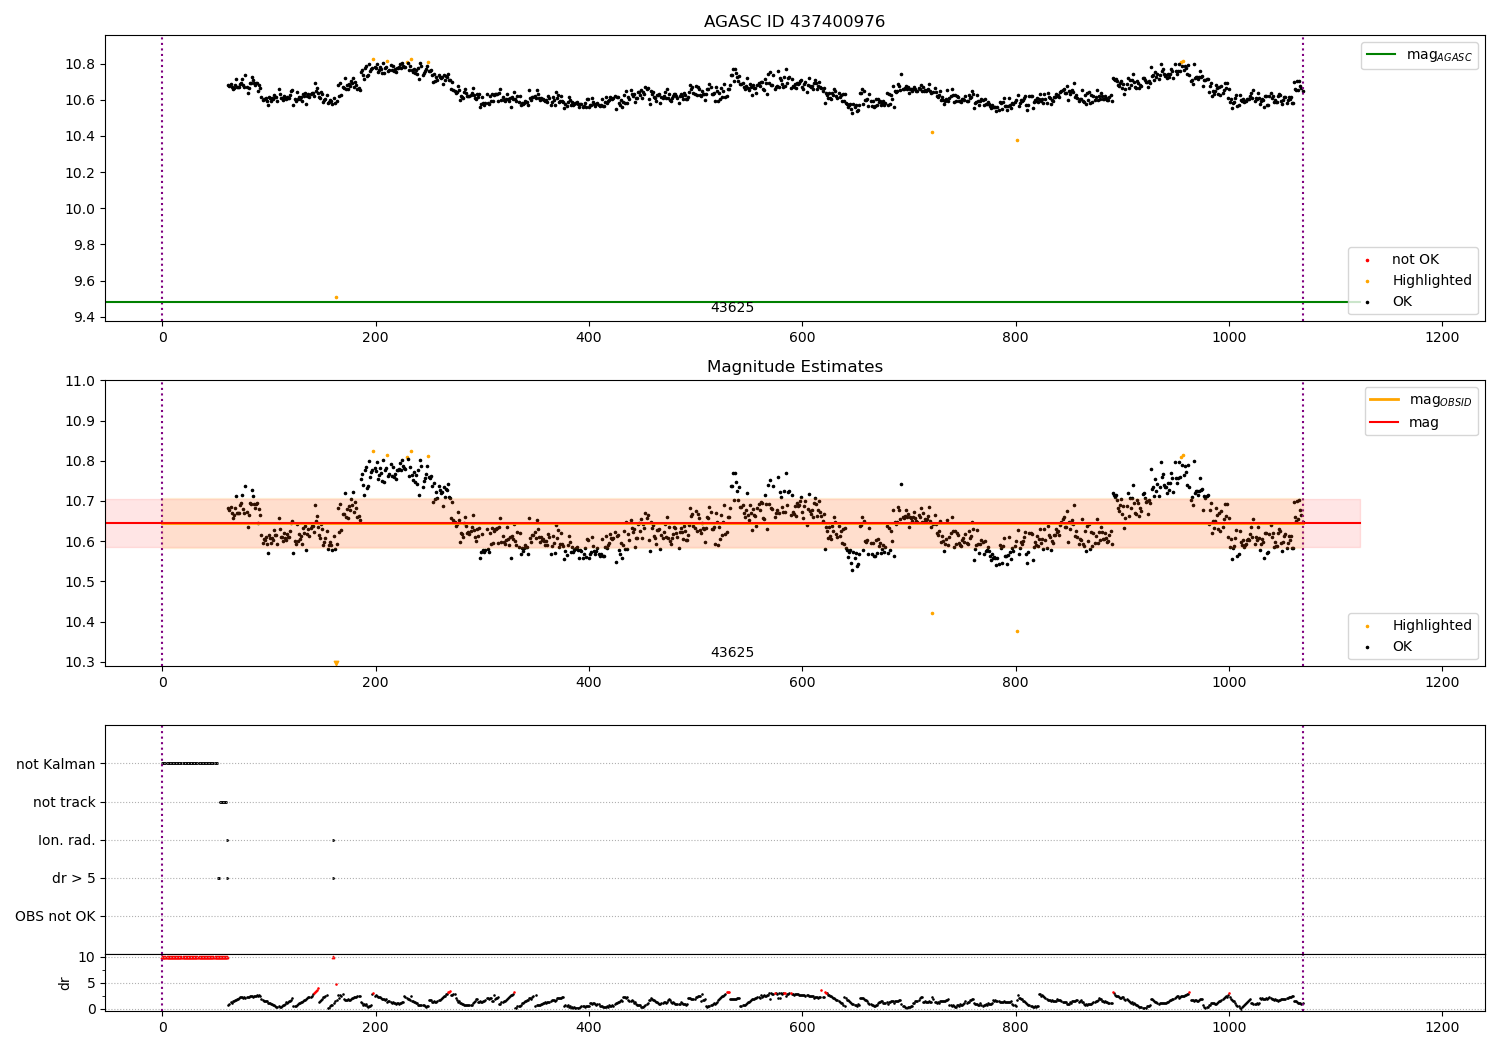Click the orange triangle marker at bottom of middle plot
The image size is (1500, 1050).
tap(336, 663)
